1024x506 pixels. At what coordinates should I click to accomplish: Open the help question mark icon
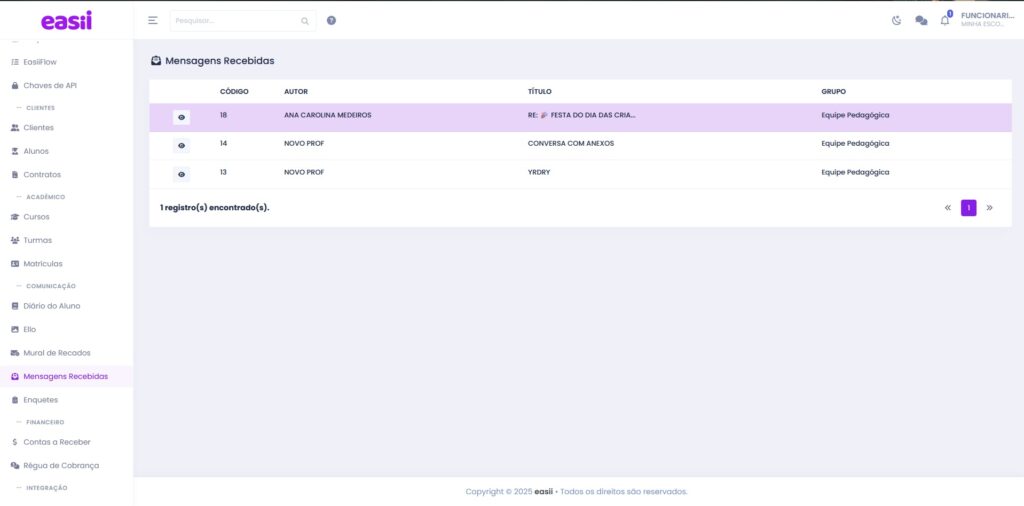point(331,20)
